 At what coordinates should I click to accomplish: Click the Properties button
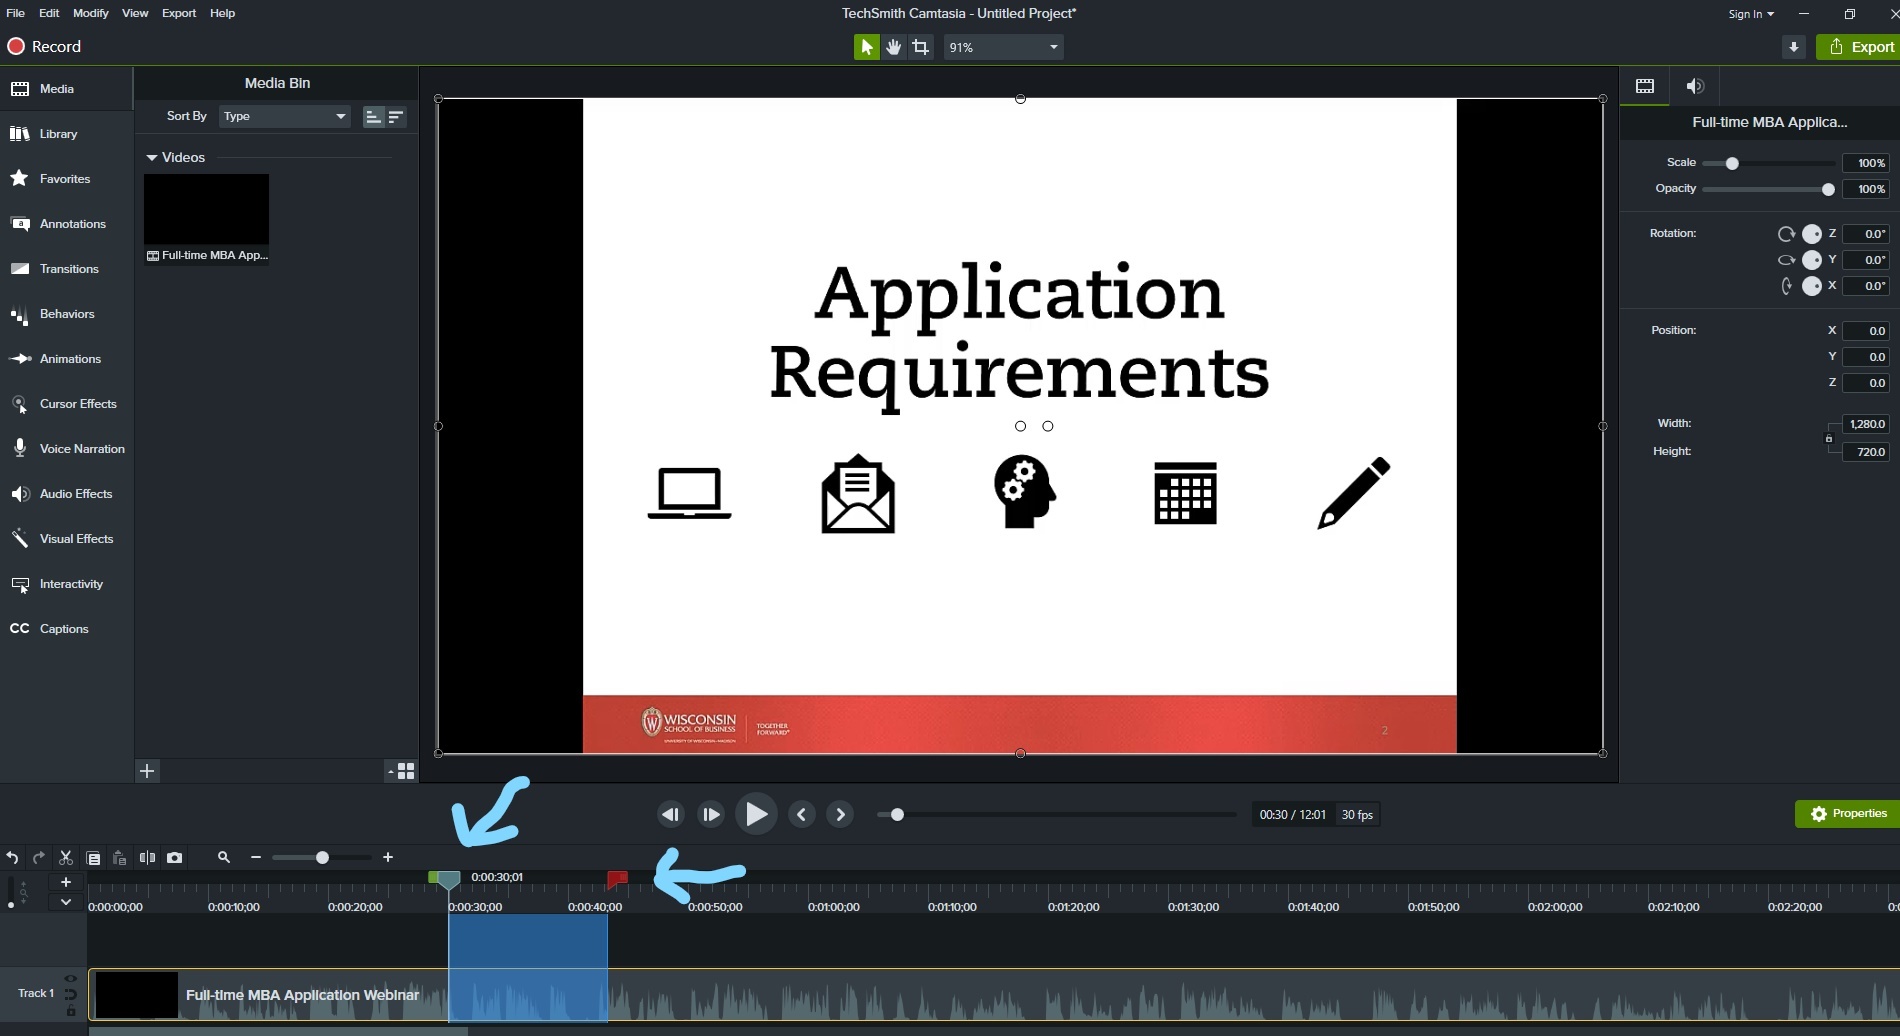click(1847, 814)
